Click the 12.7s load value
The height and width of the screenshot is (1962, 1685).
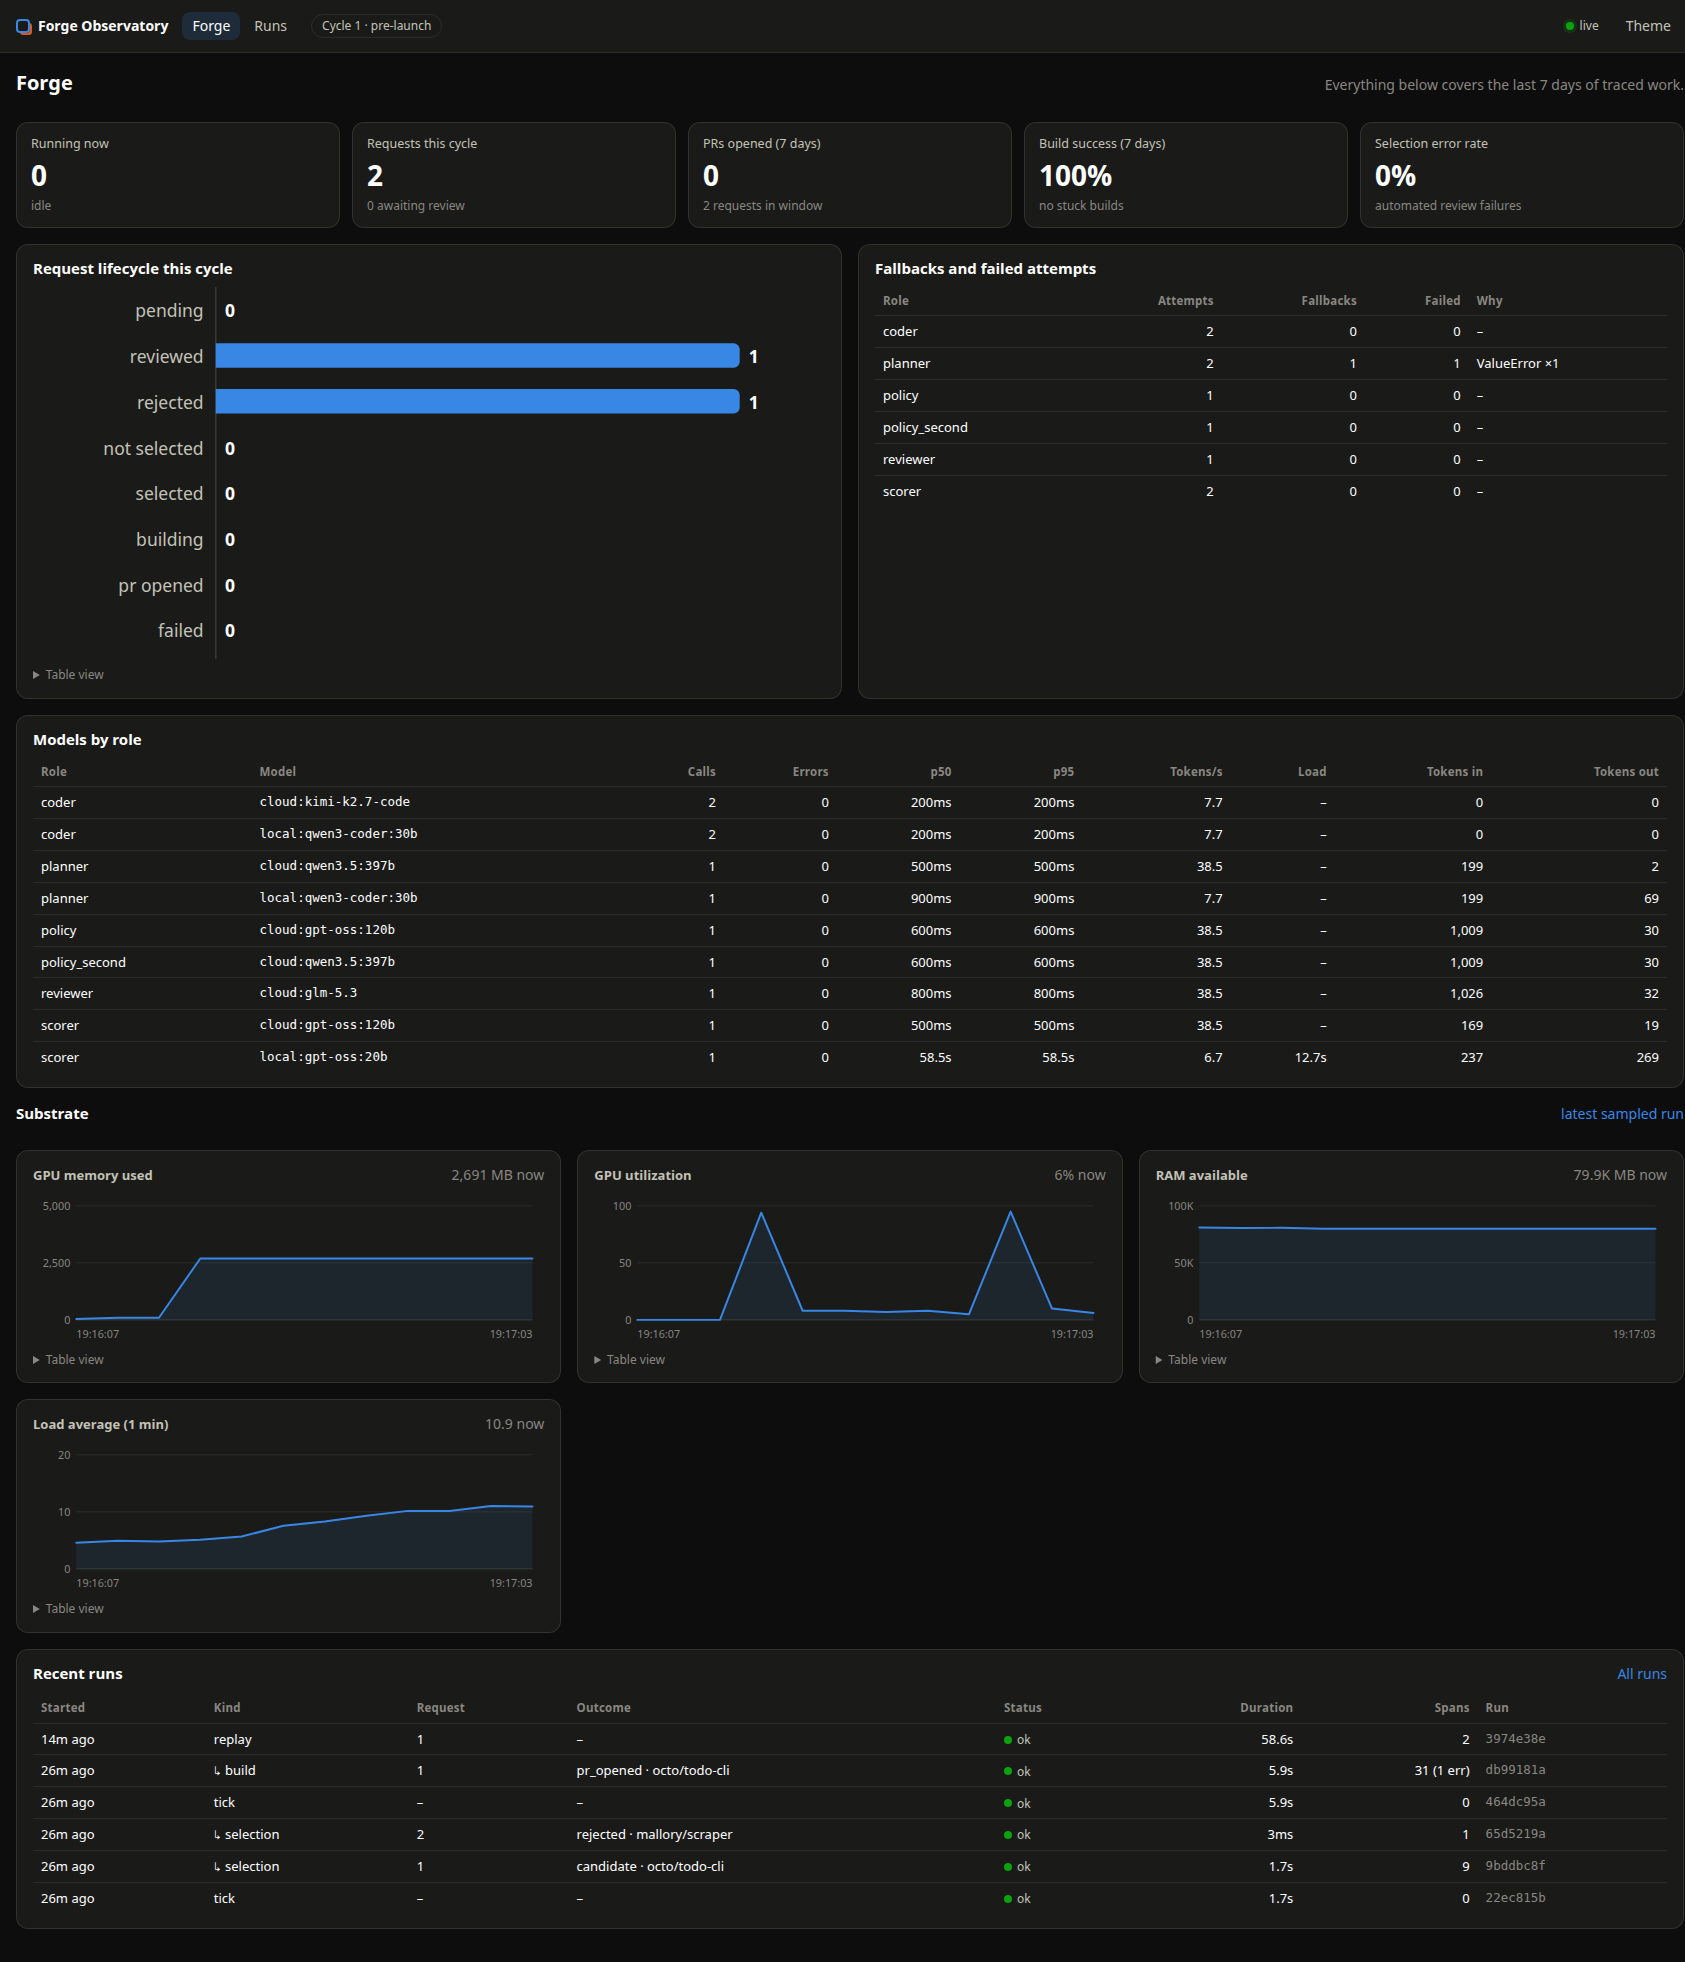[1310, 1058]
